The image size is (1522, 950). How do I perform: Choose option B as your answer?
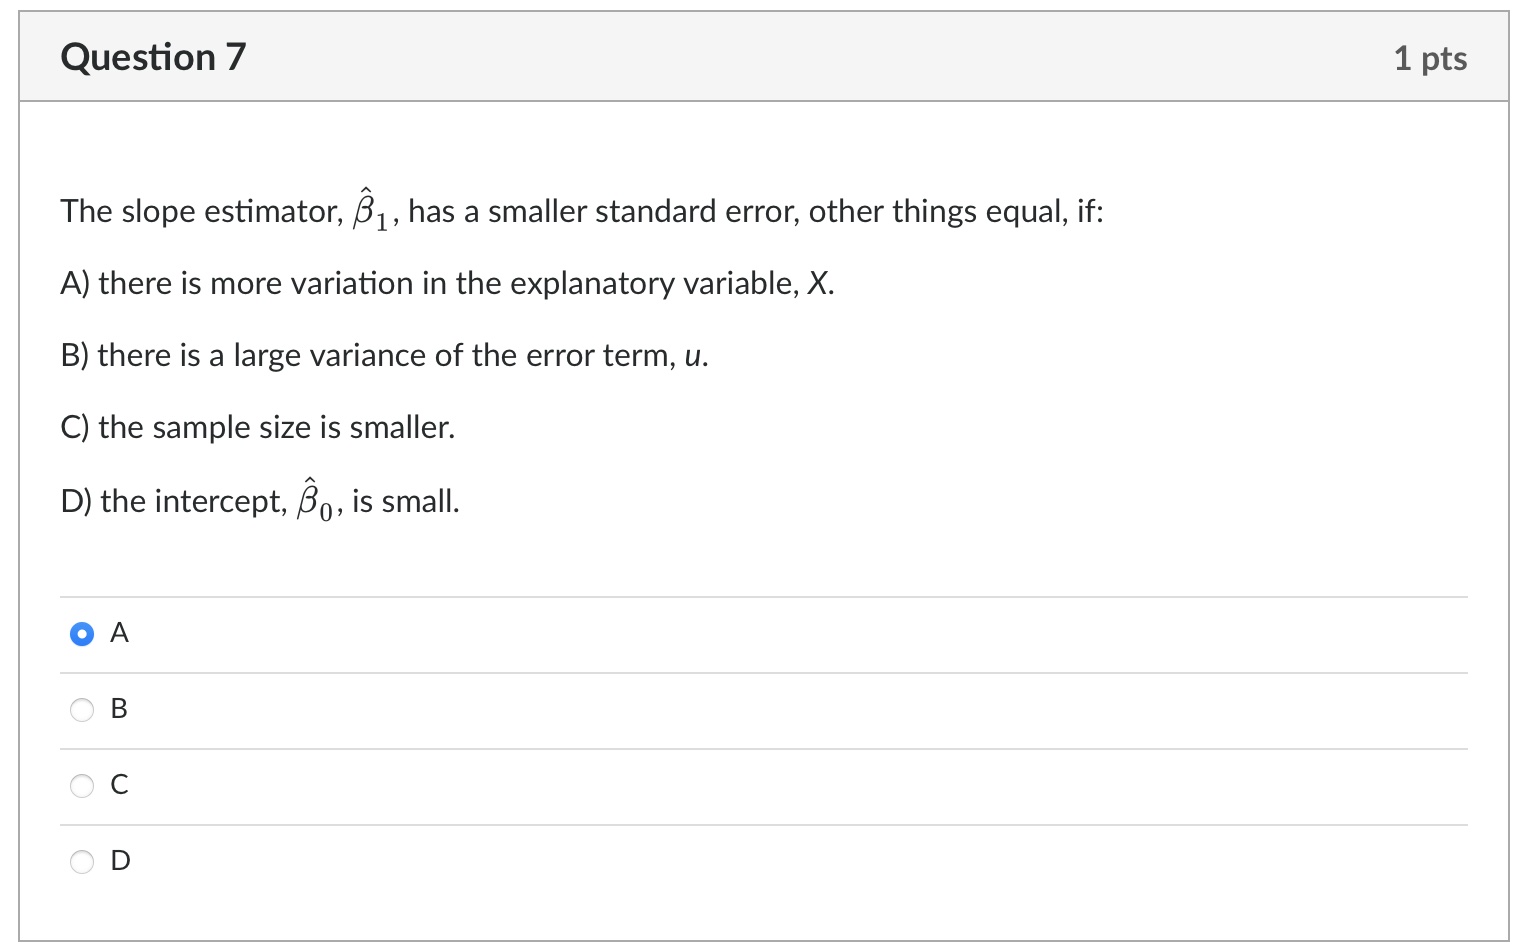pos(82,710)
